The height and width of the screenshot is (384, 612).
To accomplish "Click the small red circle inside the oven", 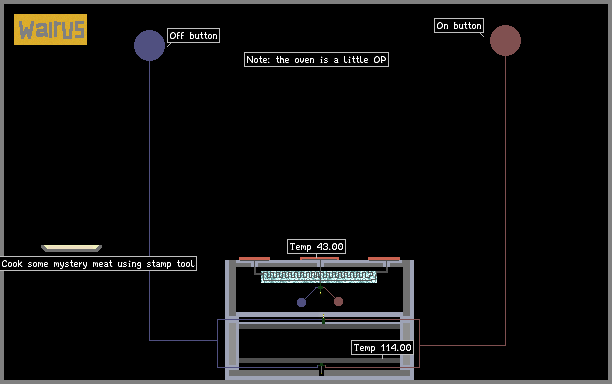I will (x=338, y=301).
